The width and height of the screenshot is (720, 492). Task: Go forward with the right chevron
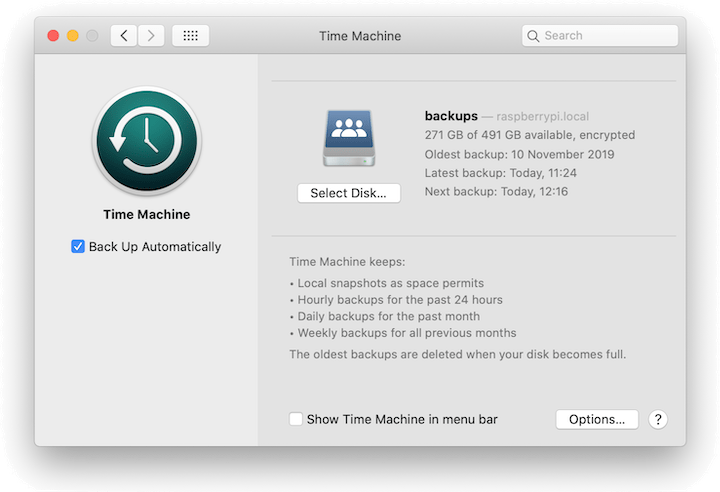[x=151, y=35]
